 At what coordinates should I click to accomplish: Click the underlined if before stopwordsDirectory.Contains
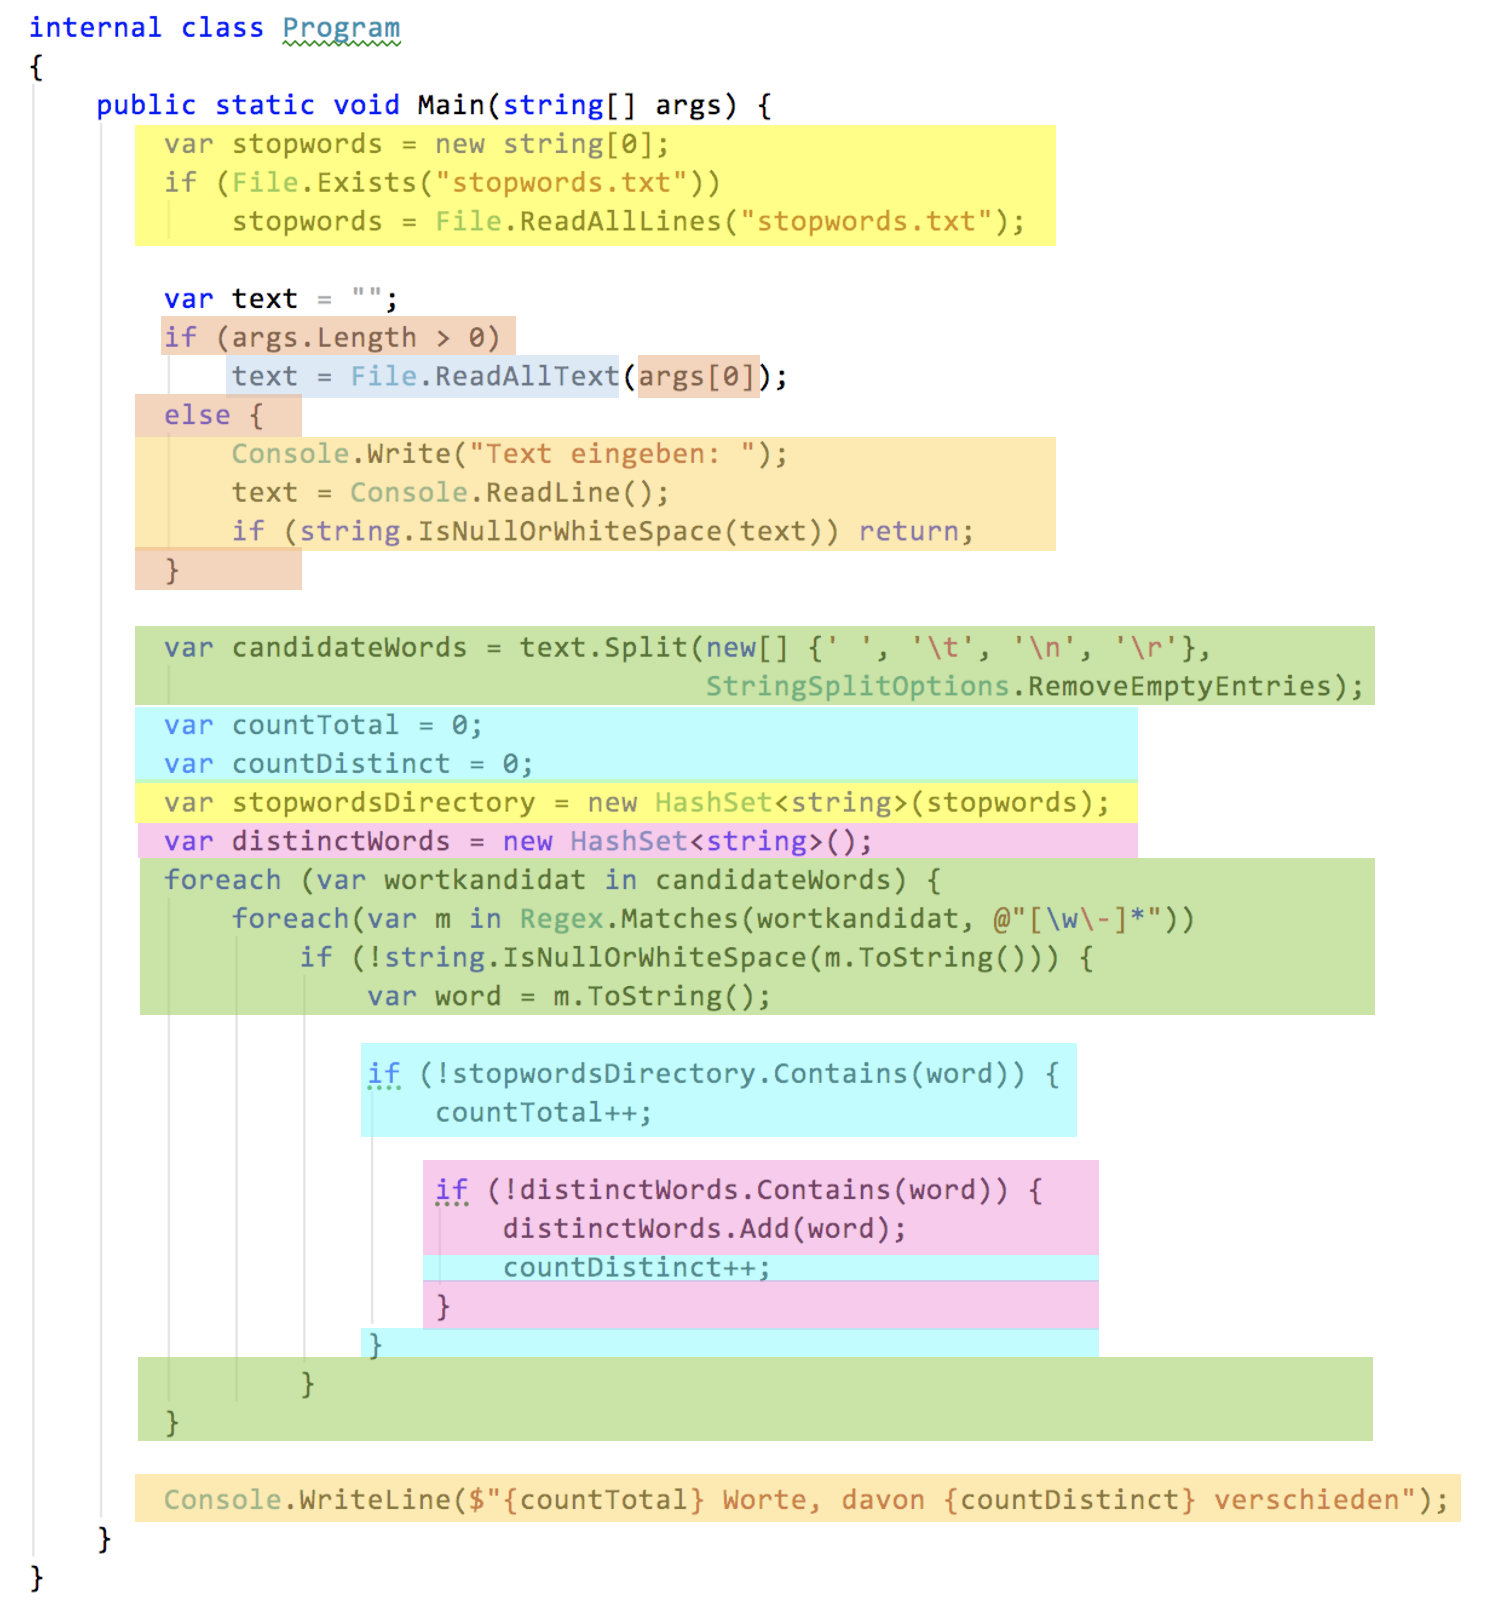coord(384,1074)
